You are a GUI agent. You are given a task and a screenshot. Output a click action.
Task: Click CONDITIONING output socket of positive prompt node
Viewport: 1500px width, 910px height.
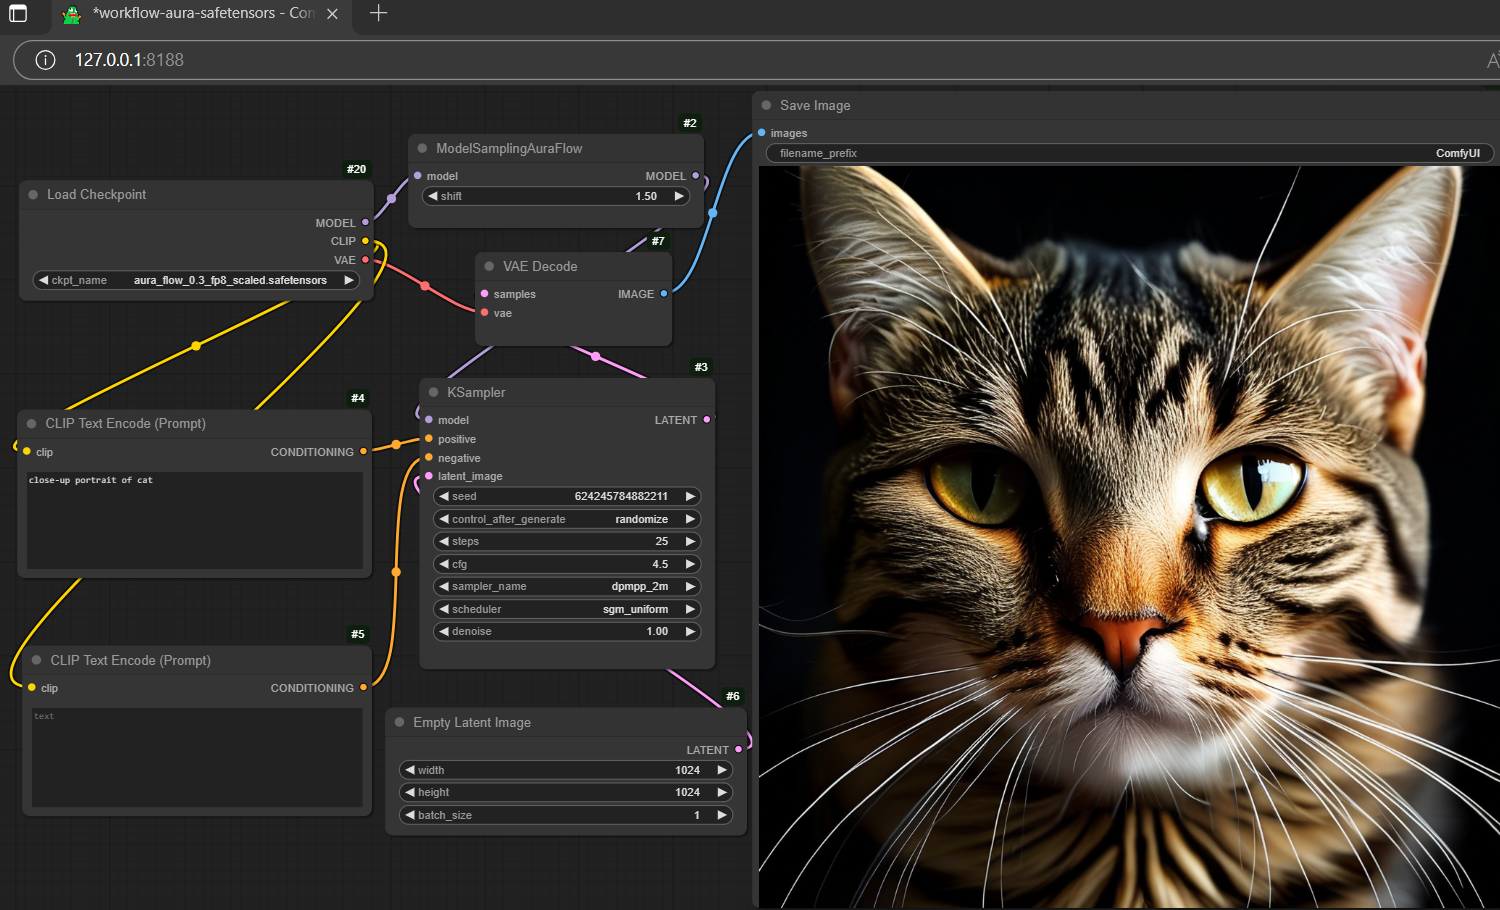(x=363, y=452)
